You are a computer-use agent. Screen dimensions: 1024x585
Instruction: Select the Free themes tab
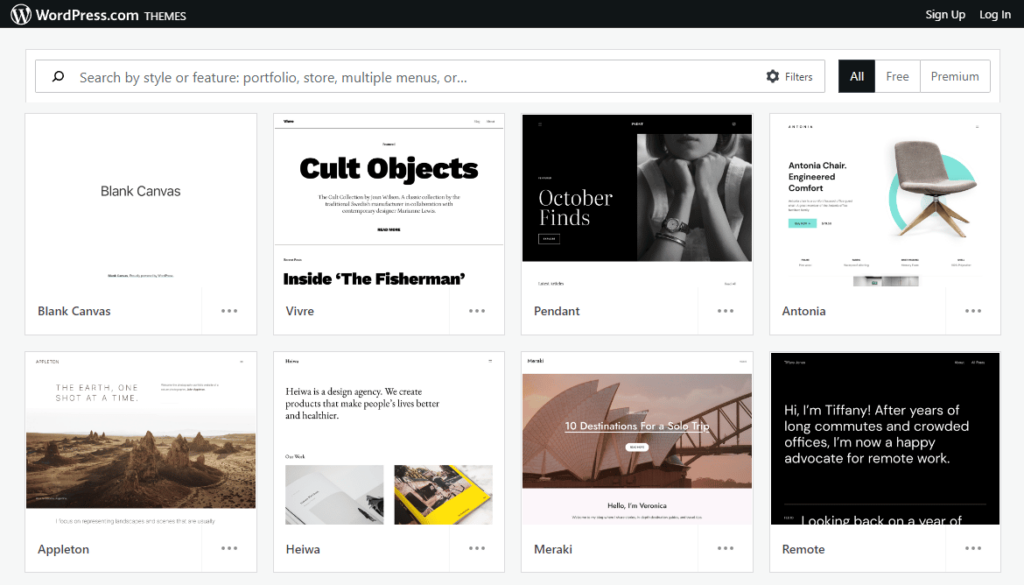pos(897,76)
